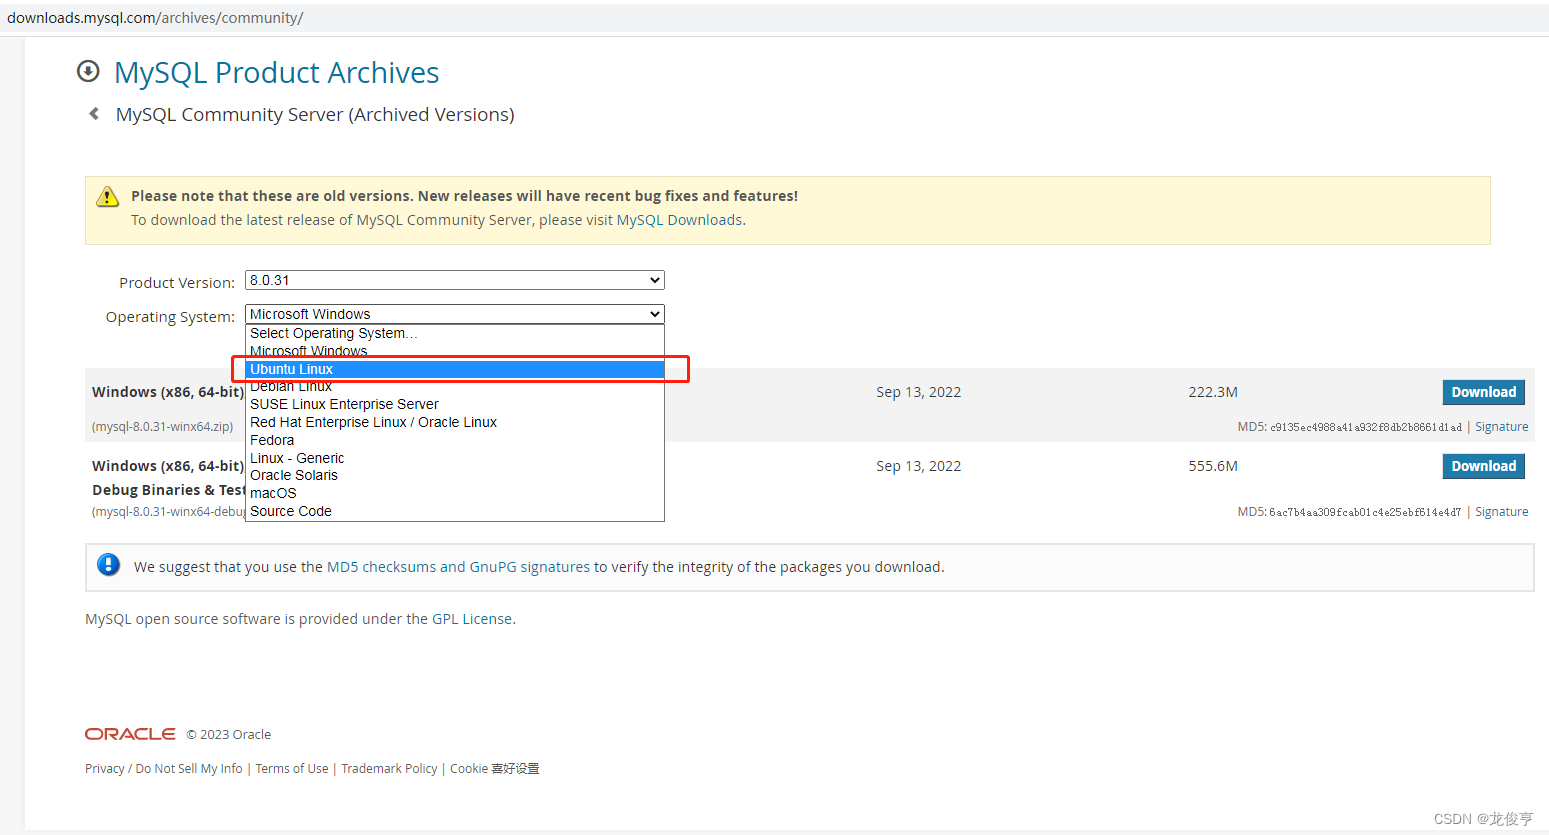Image resolution: width=1549 pixels, height=835 pixels.
Task: Open the Trademark Policy link
Action: pos(389,769)
